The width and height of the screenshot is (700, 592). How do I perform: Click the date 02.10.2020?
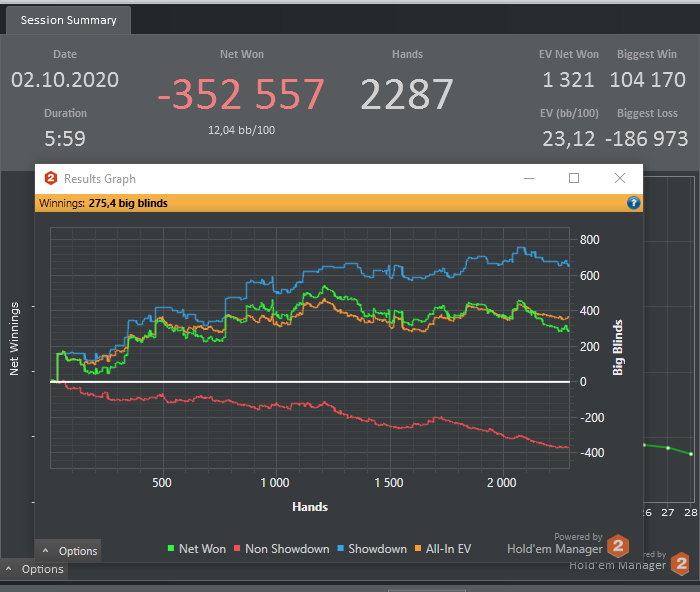[x=65, y=80]
